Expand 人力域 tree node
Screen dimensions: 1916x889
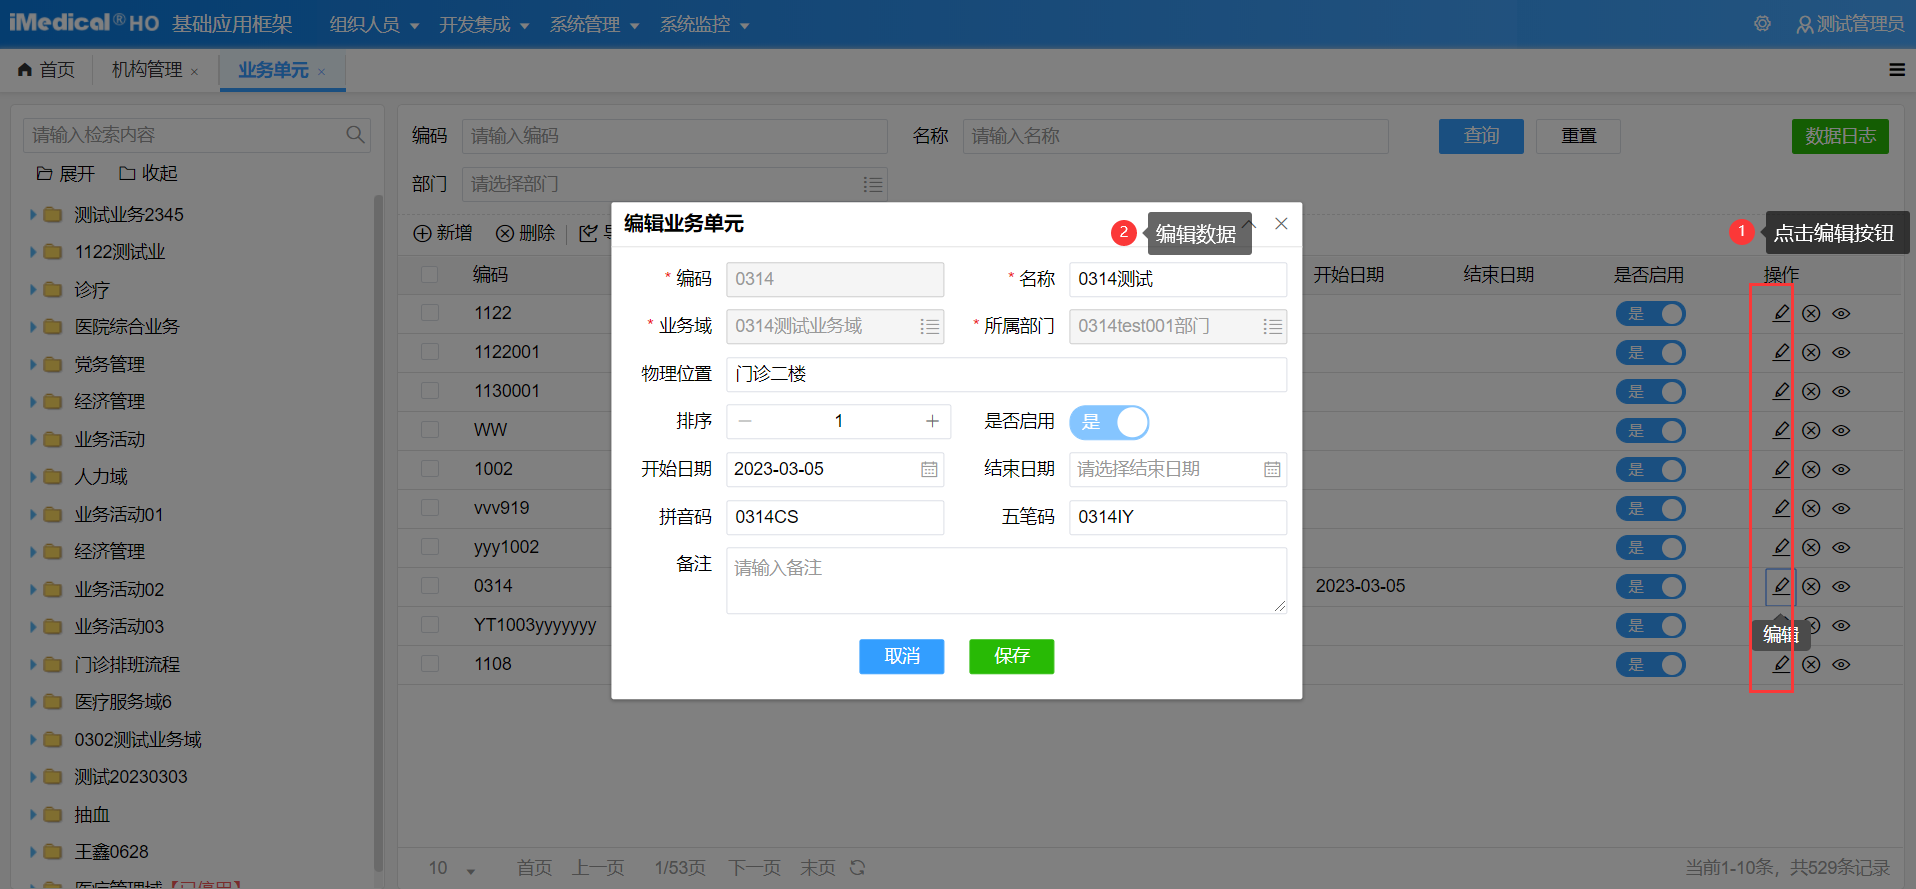coord(33,476)
